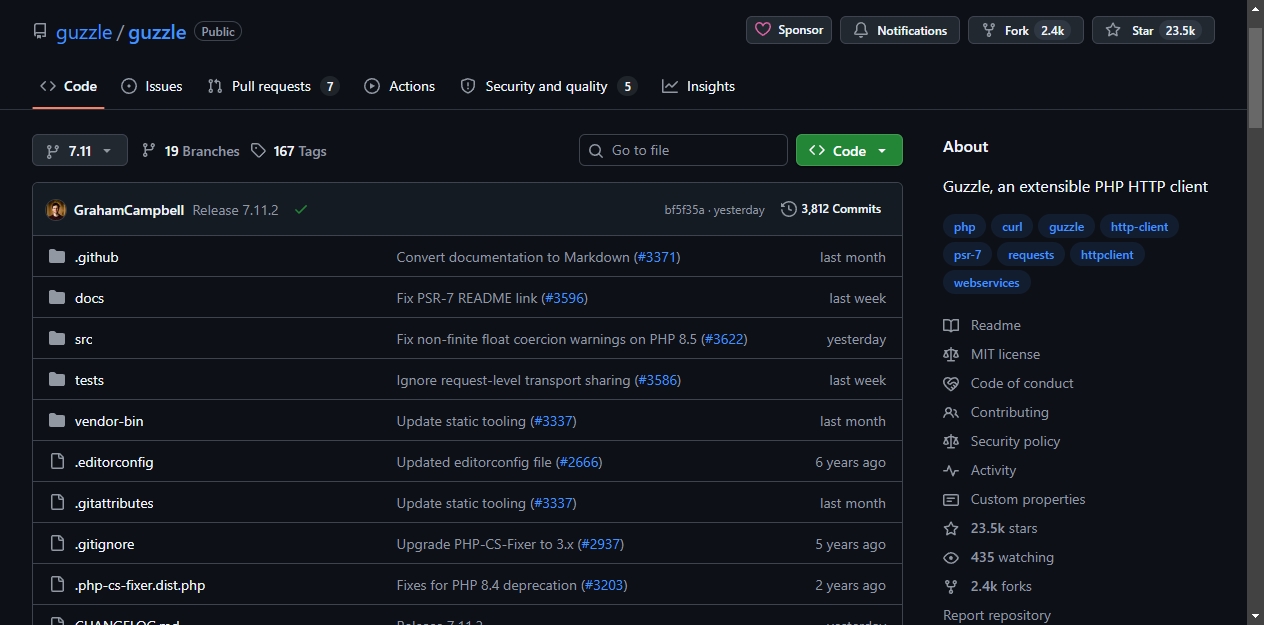
Task: Click the GrahamCampbell avatar image
Action: (56, 210)
